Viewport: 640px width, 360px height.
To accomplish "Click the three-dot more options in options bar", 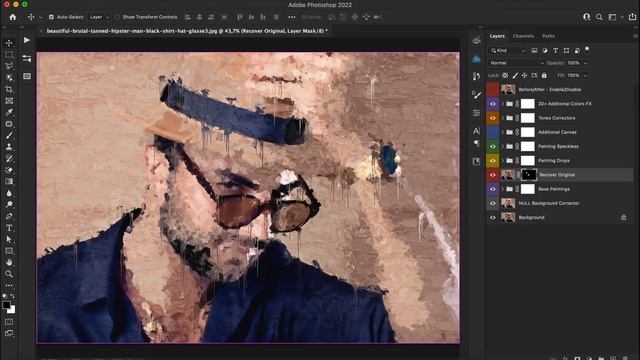I will coord(291,17).
